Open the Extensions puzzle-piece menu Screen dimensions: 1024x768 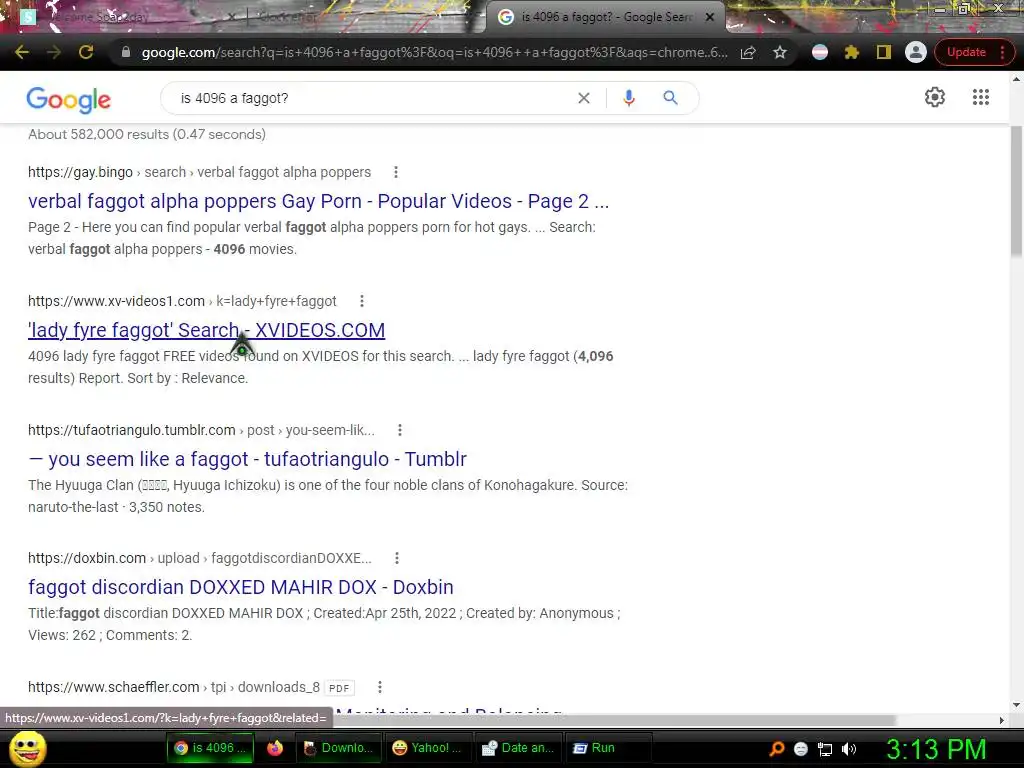852,52
